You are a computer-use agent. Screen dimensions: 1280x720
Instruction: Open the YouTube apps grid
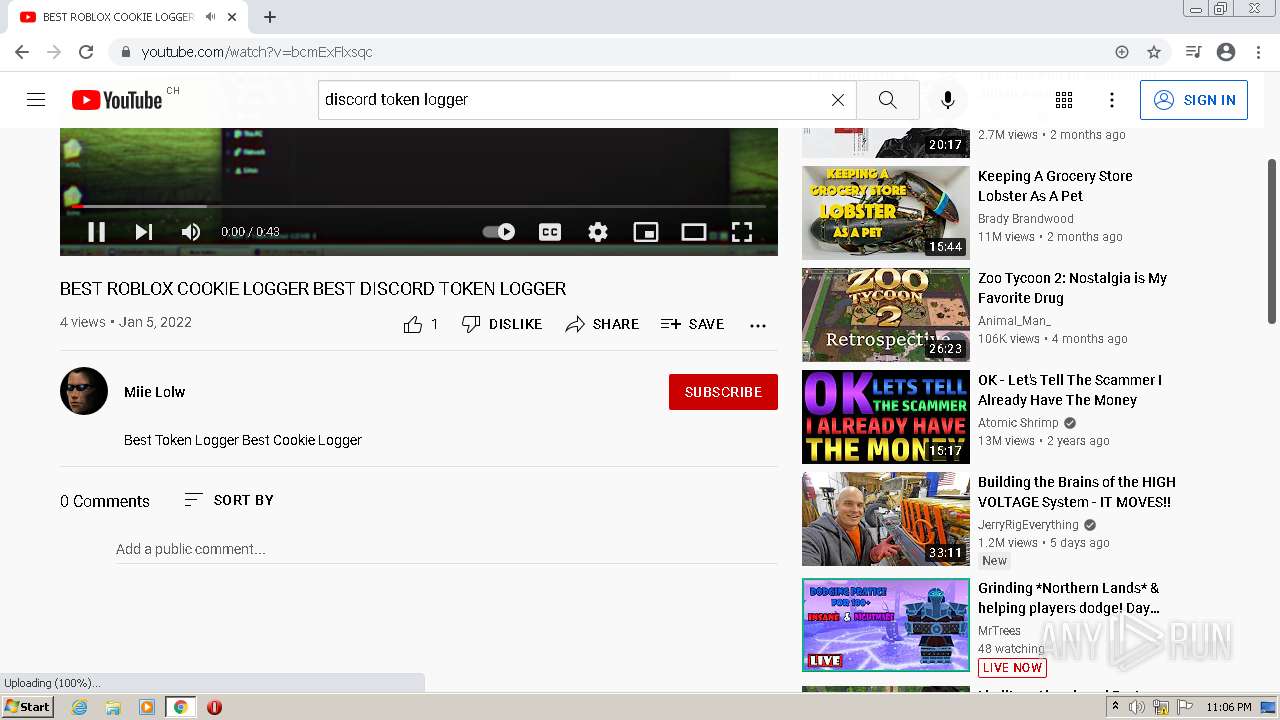pos(1064,100)
